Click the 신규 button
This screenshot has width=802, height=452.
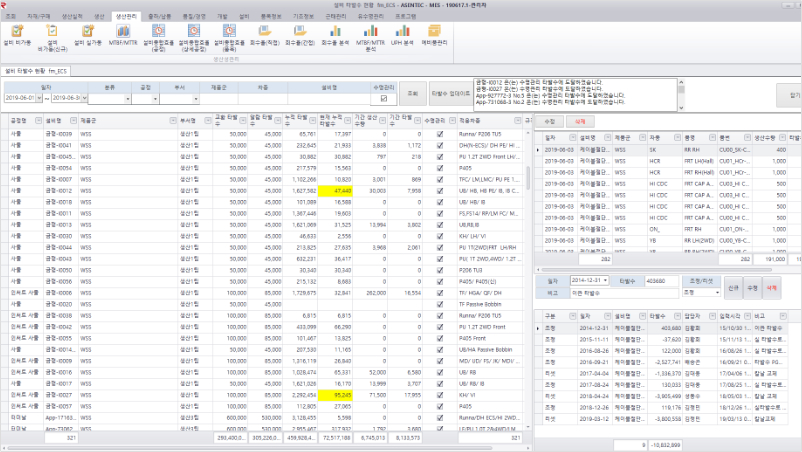click(733, 288)
